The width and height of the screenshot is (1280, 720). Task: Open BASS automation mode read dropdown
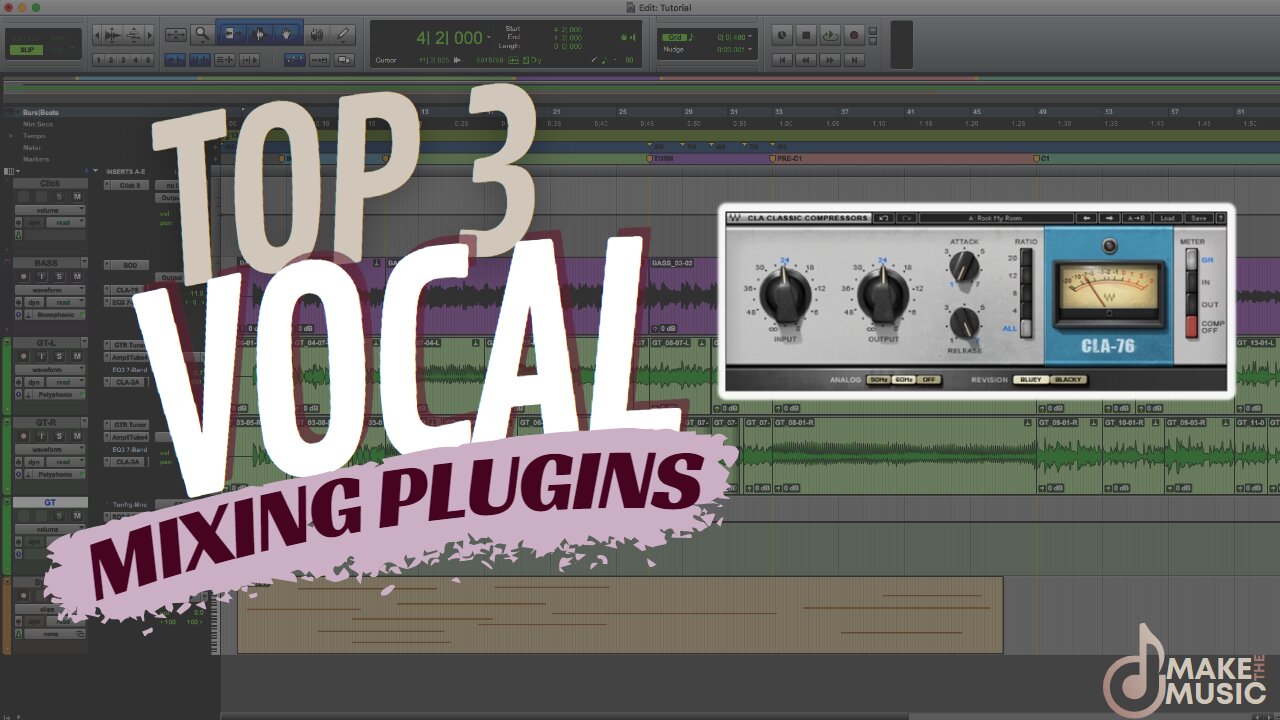point(65,302)
